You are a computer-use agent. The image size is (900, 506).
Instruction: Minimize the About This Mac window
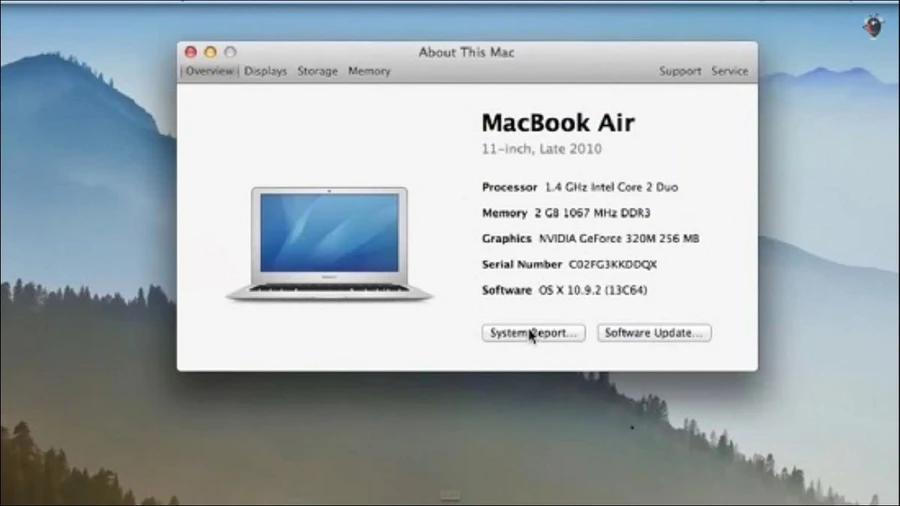pos(211,52)
